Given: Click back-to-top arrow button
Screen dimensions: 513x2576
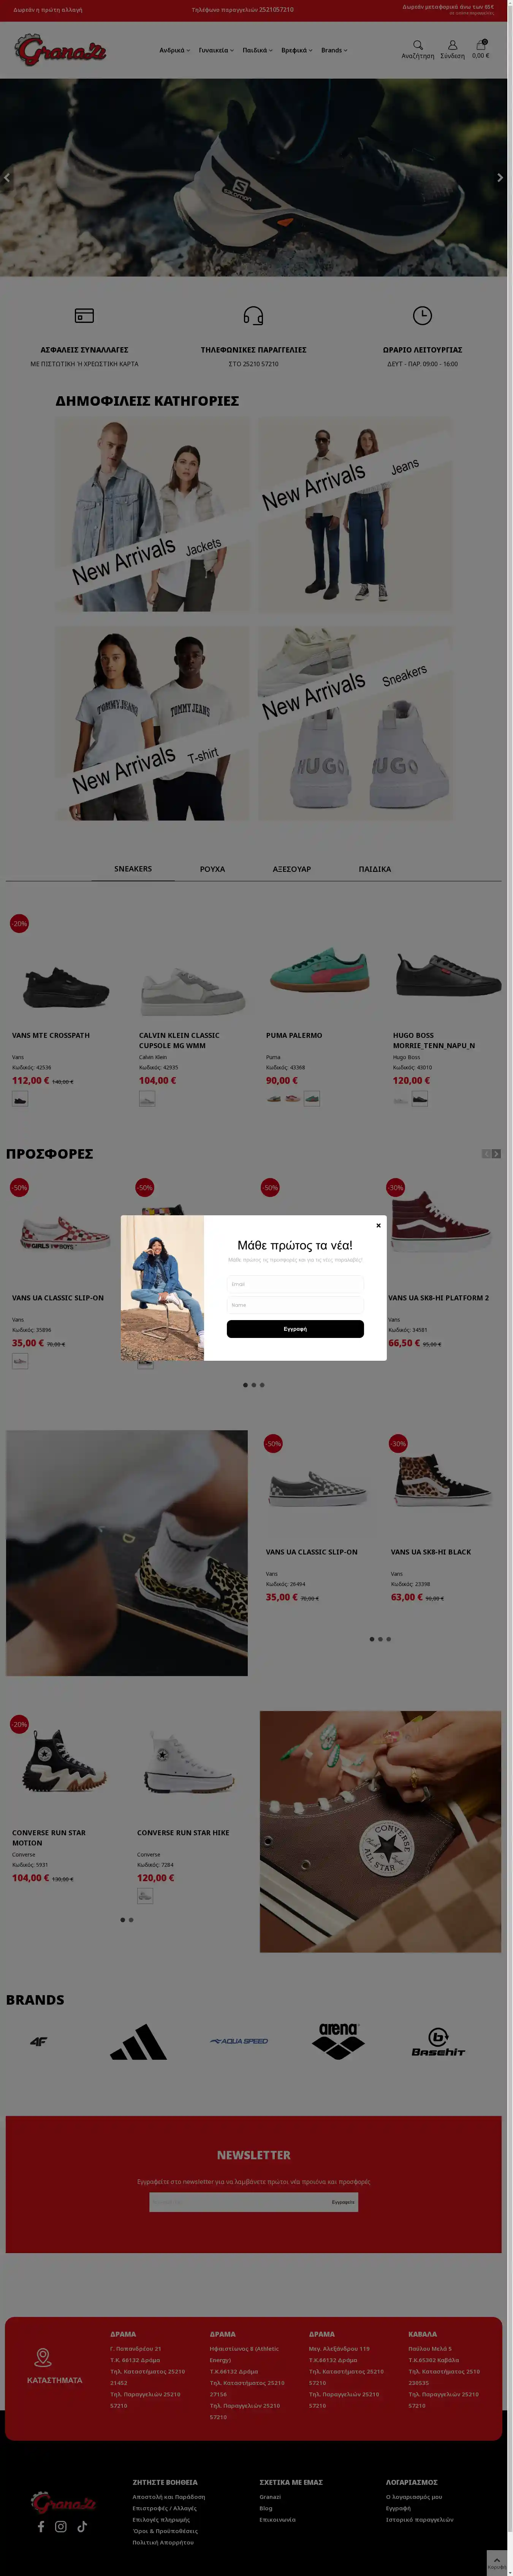Looking at the screenshot, I should coord(497,2562).
